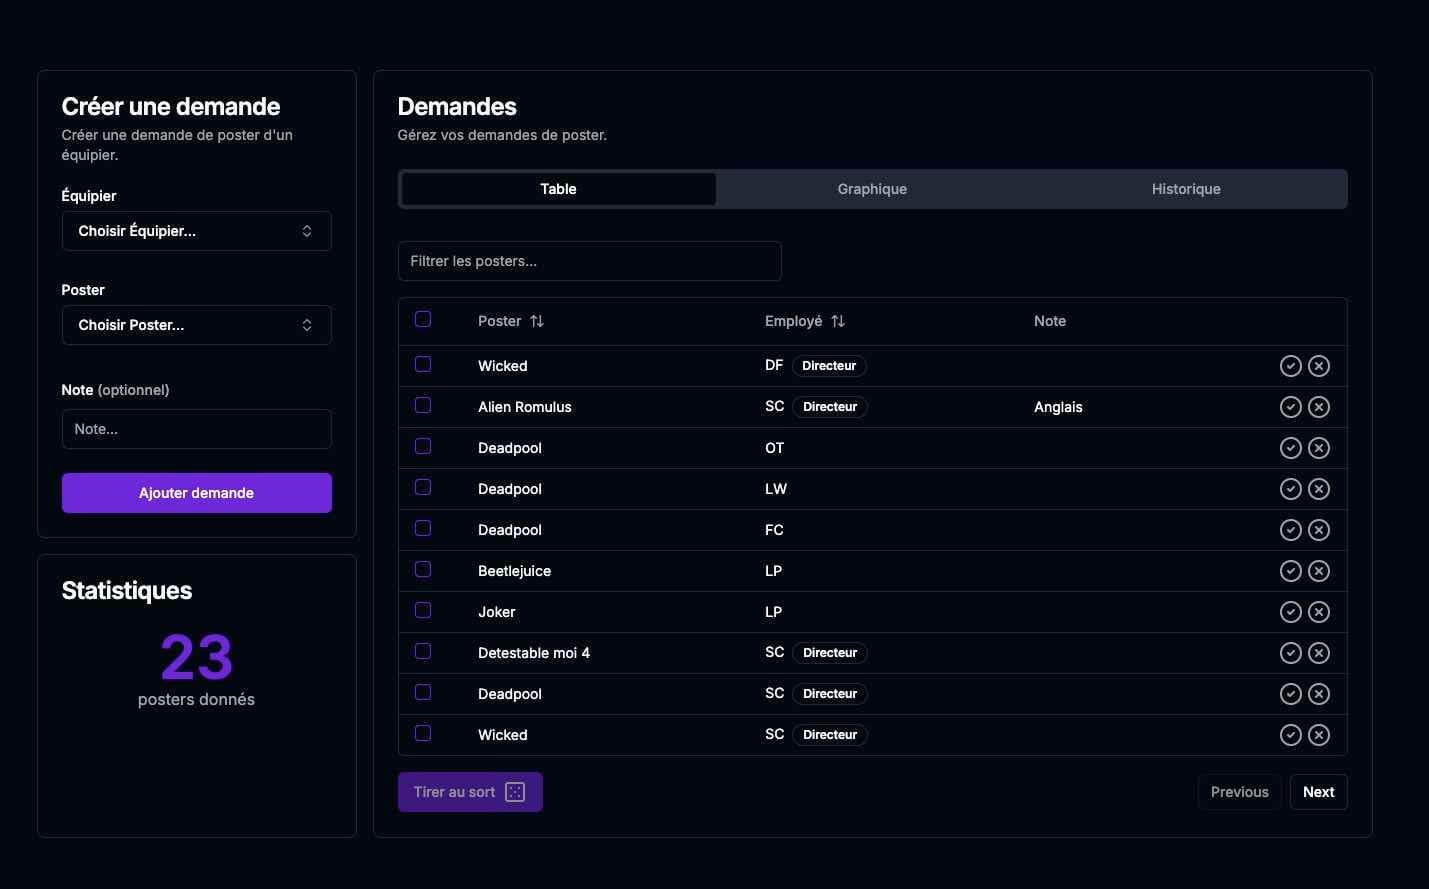Reject the Alien Romulus request
Viewport: 1429px width, 889px height.
(x=1319, y=407)
